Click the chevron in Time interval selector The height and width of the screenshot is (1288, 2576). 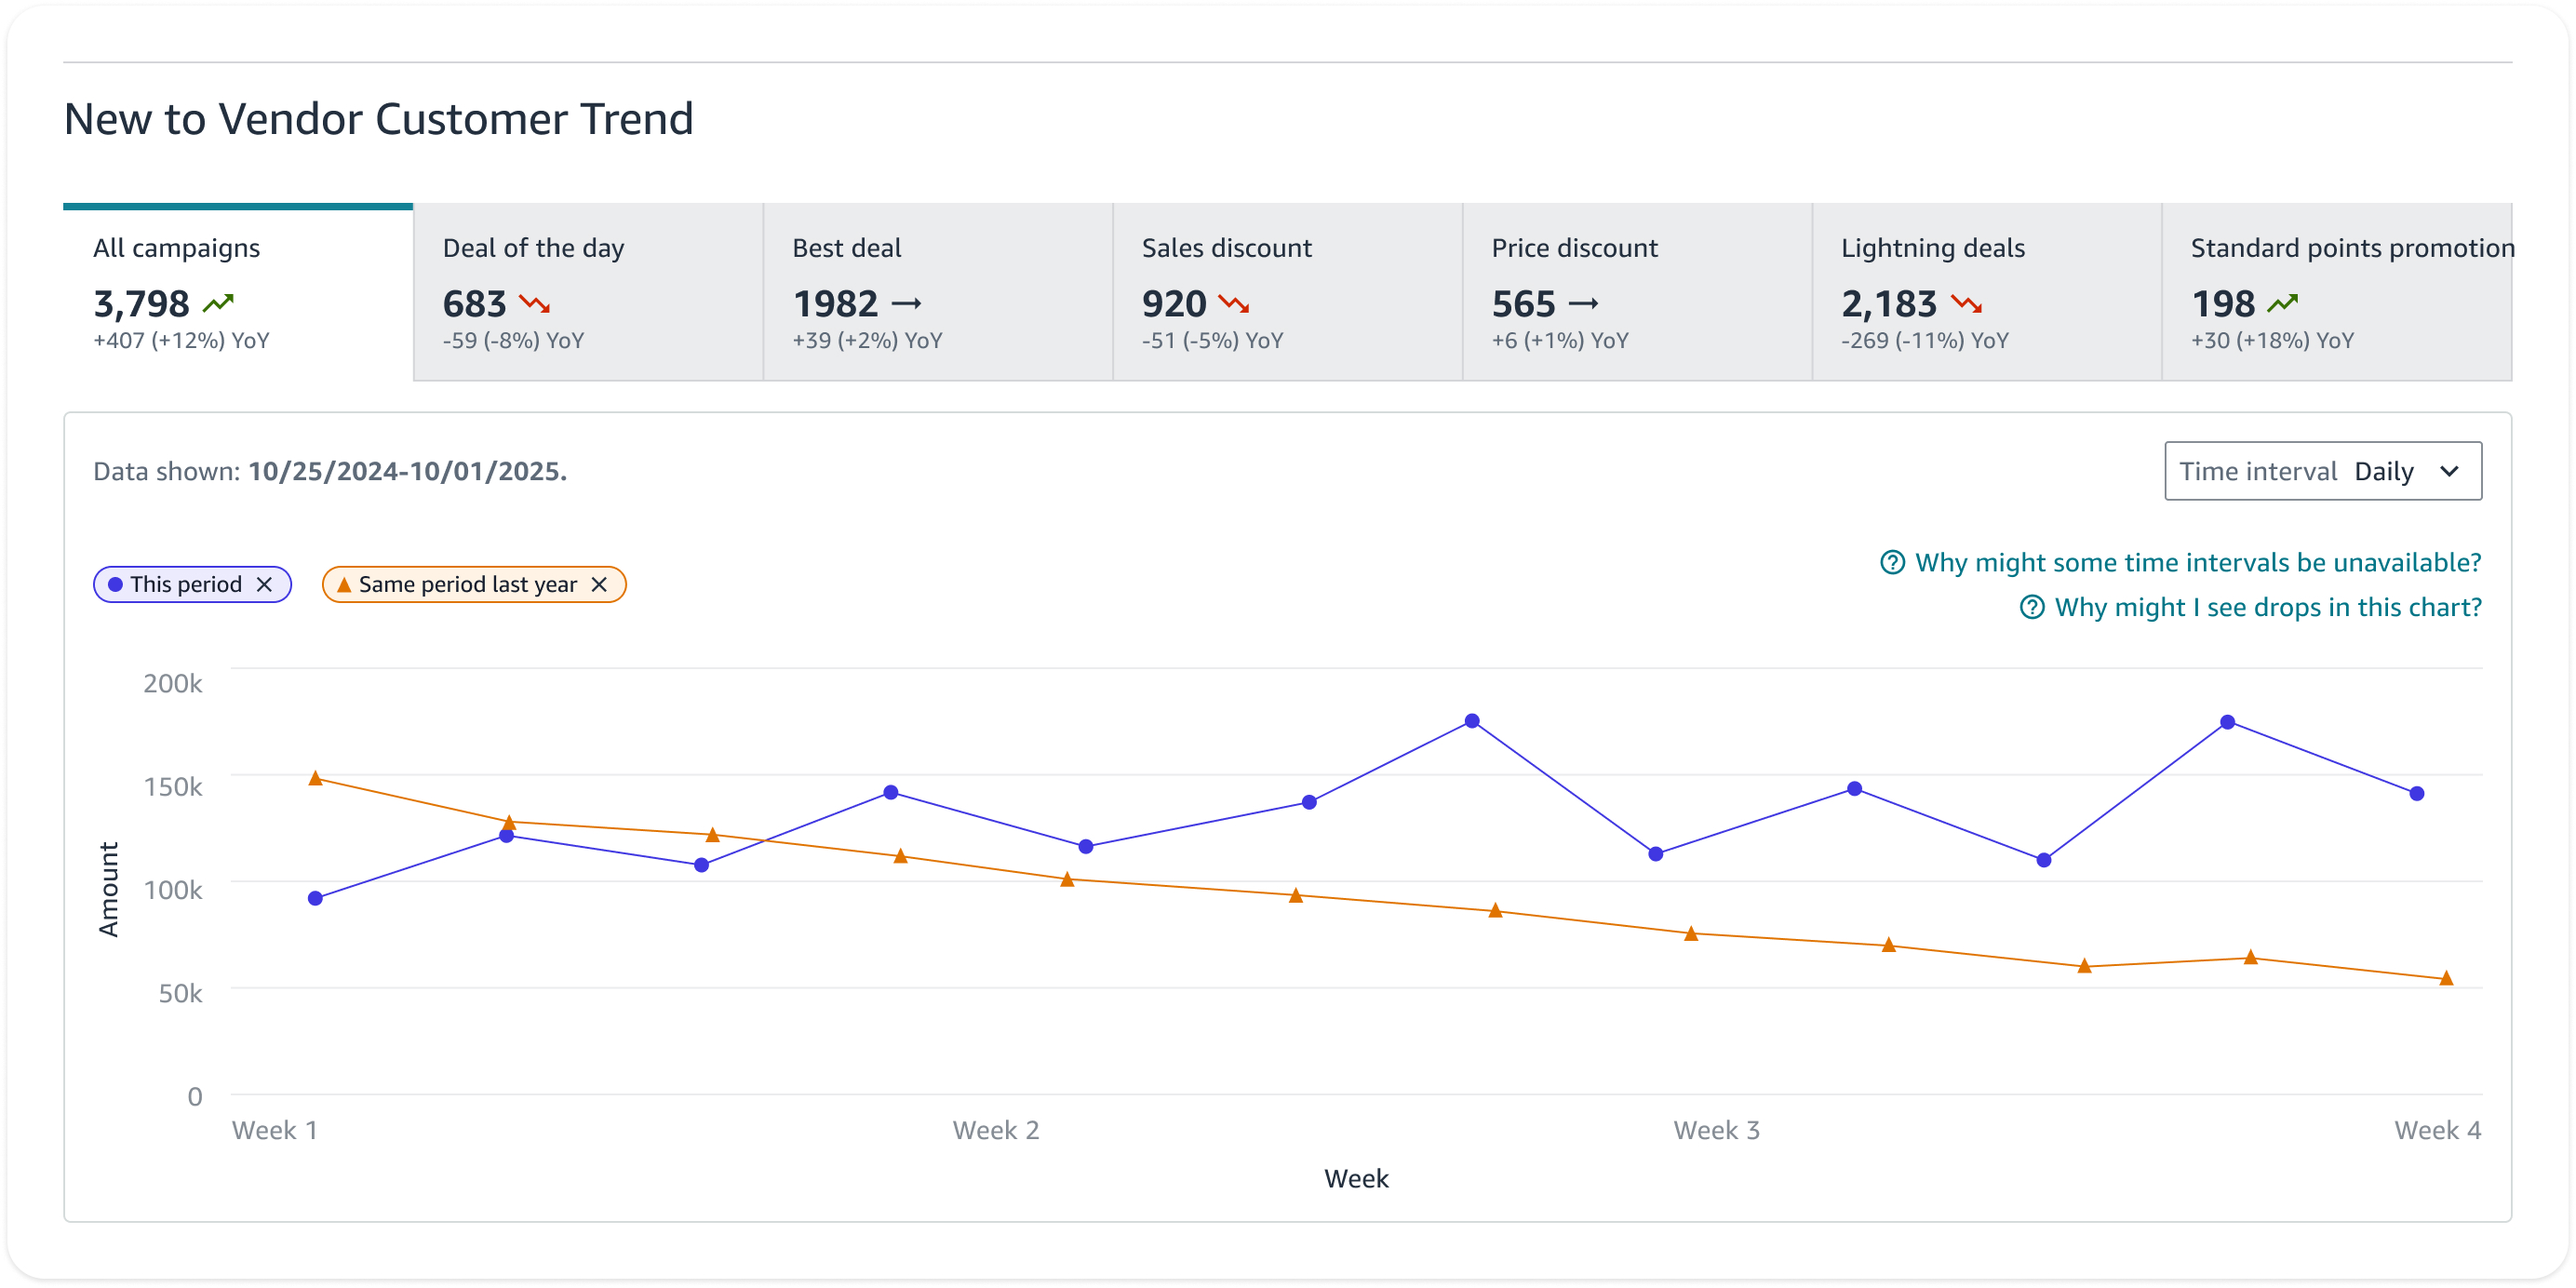pyautogui.click(x=2448, y=471)
